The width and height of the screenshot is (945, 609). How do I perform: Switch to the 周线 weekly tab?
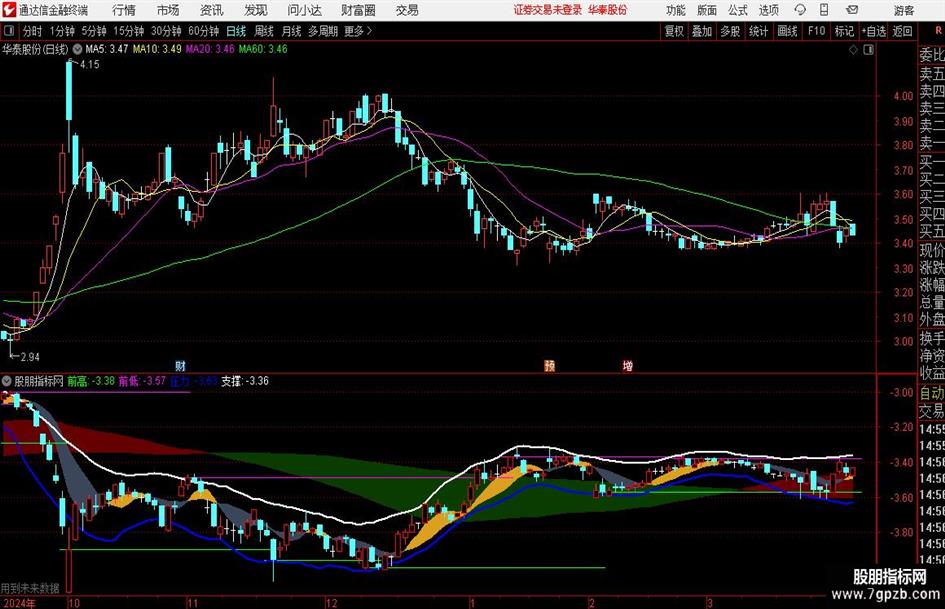(x=263, y=31)
